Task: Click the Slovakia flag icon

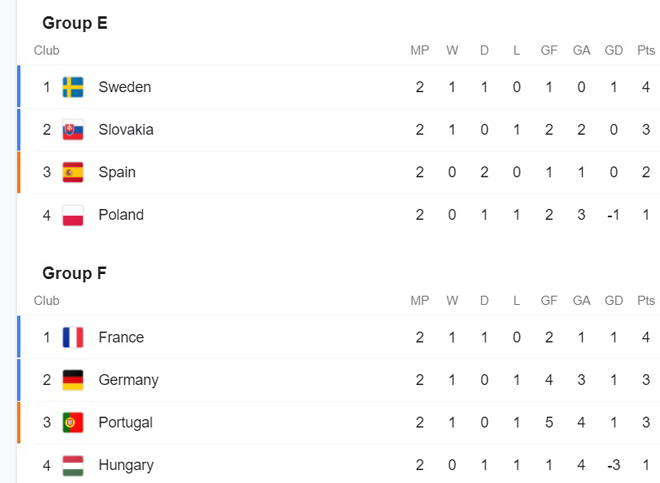Action: pyautogui.click(x=73, y=130)
